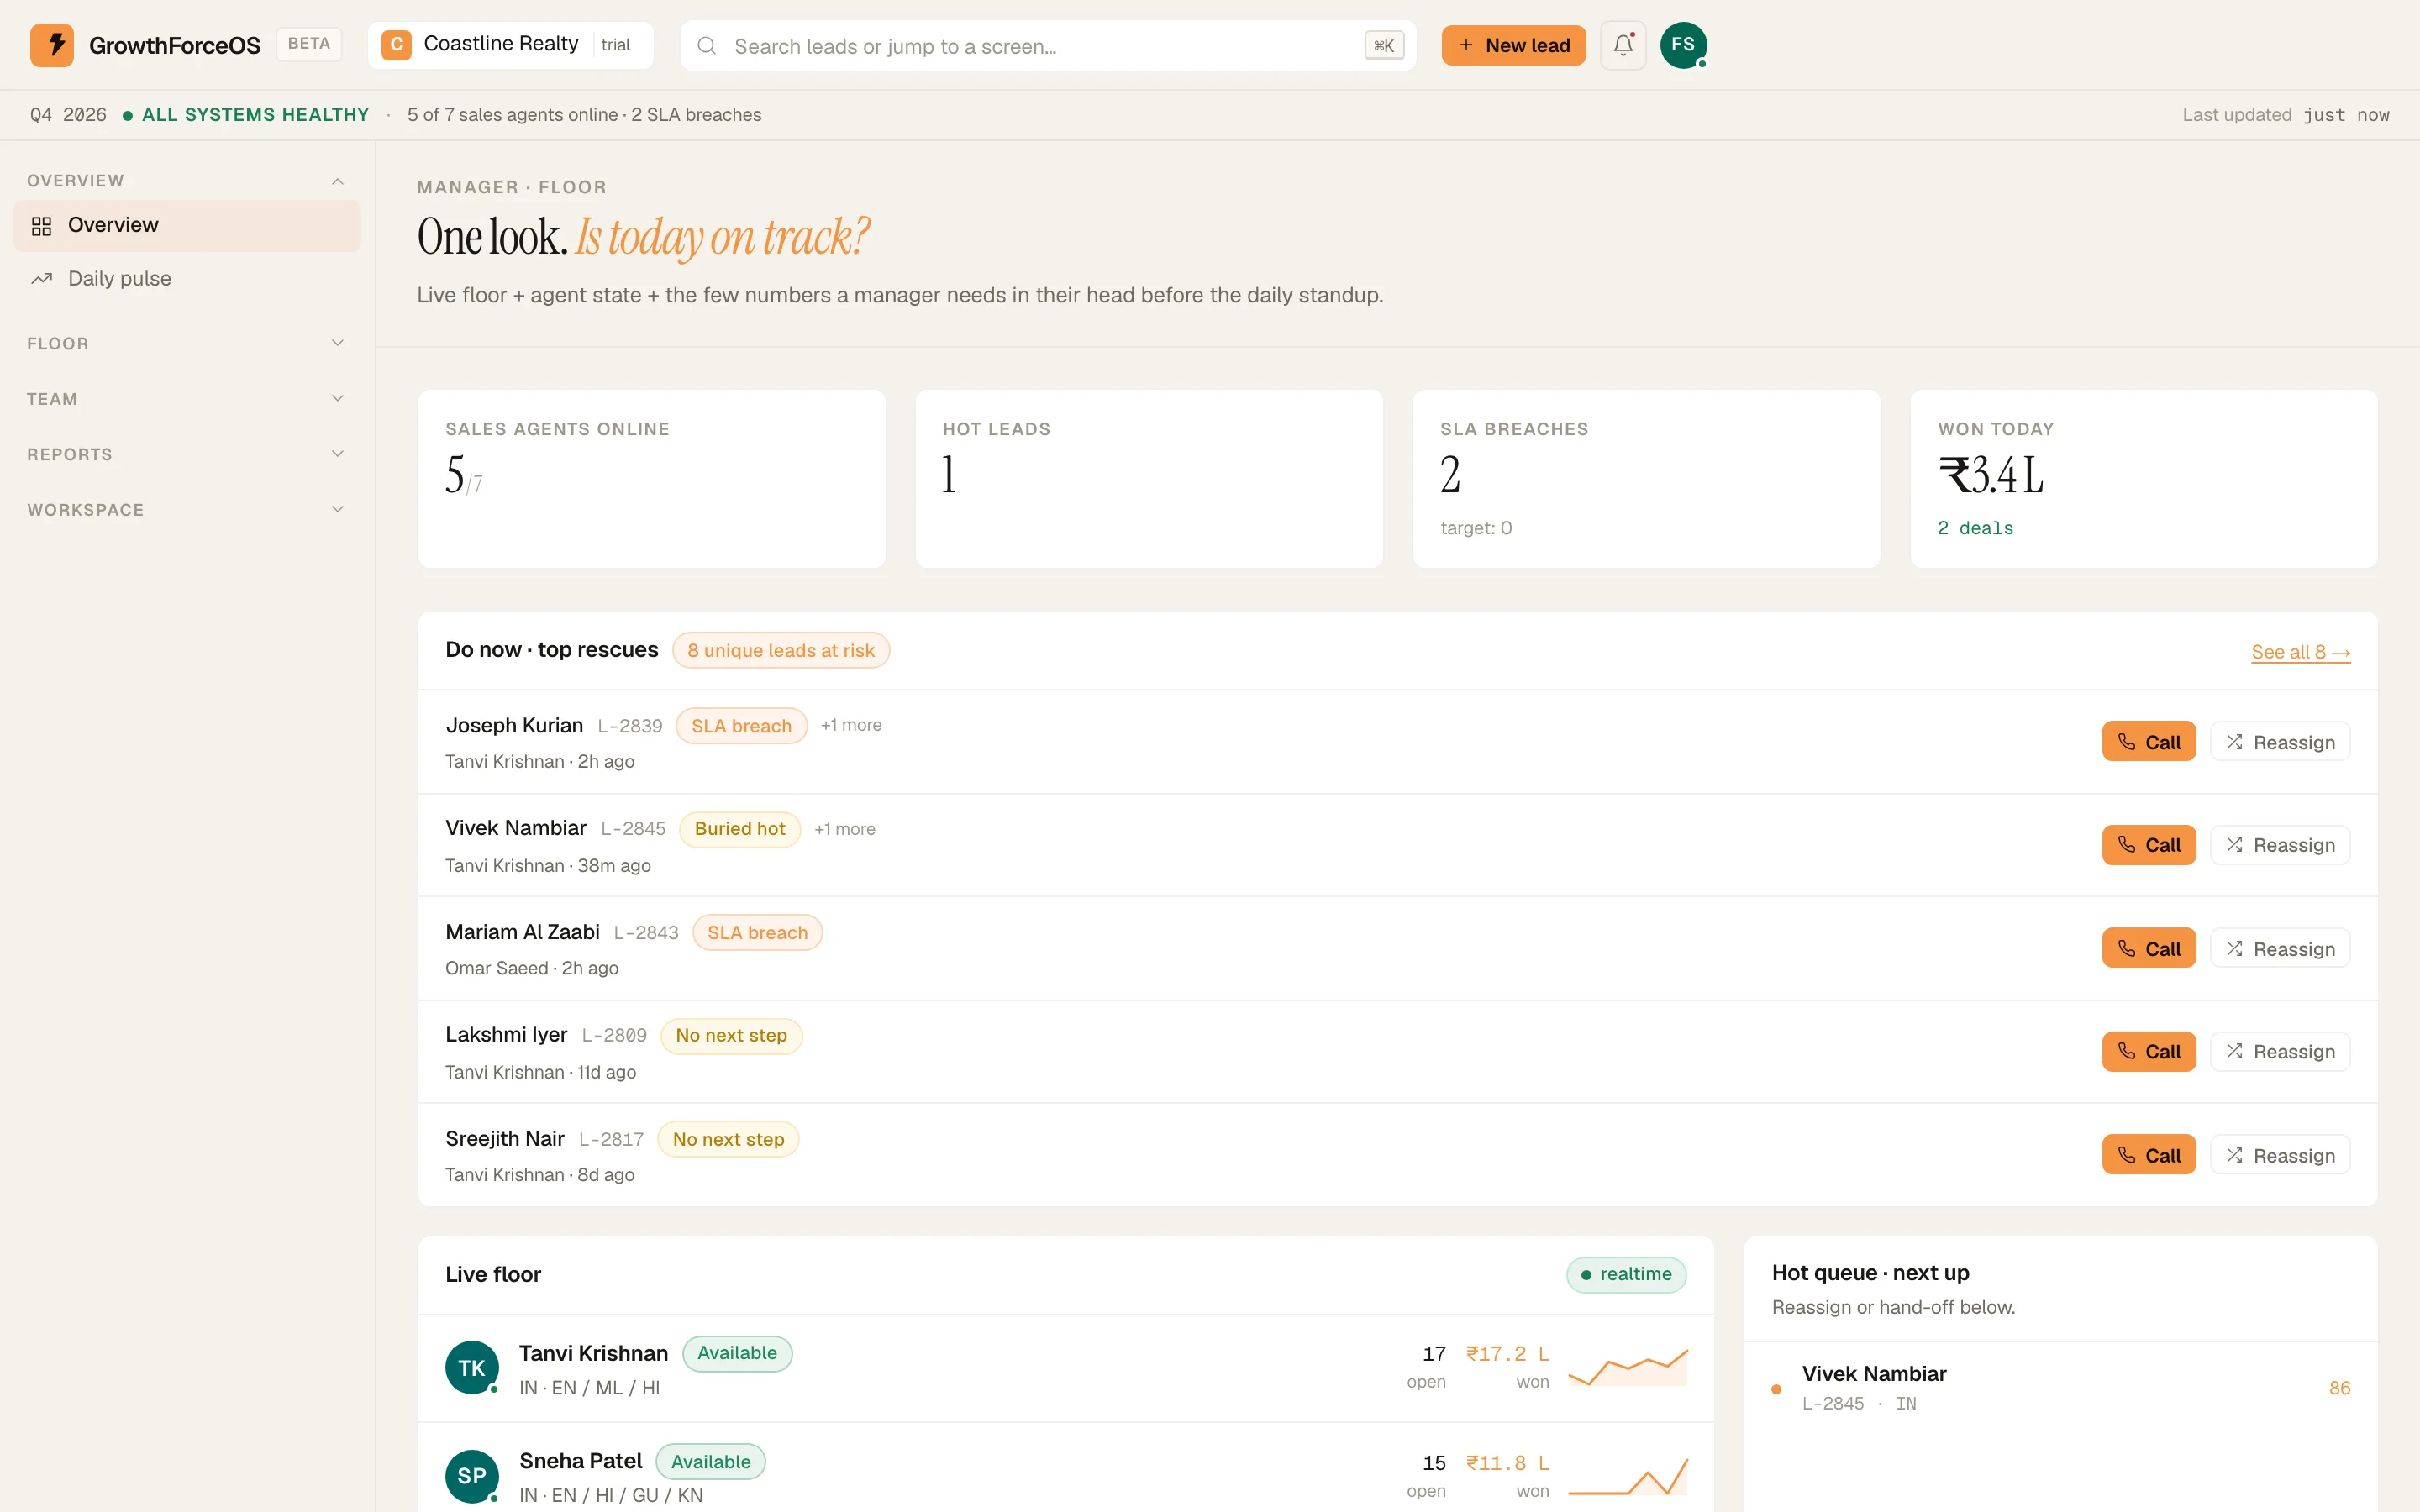
Task: Expand the REPORTS sidebar section
Action: pos(186,454)
